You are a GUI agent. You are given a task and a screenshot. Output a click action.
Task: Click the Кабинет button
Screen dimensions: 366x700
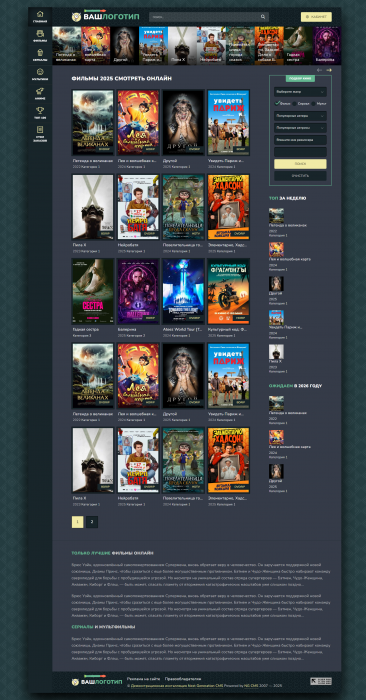coord(316,17)
